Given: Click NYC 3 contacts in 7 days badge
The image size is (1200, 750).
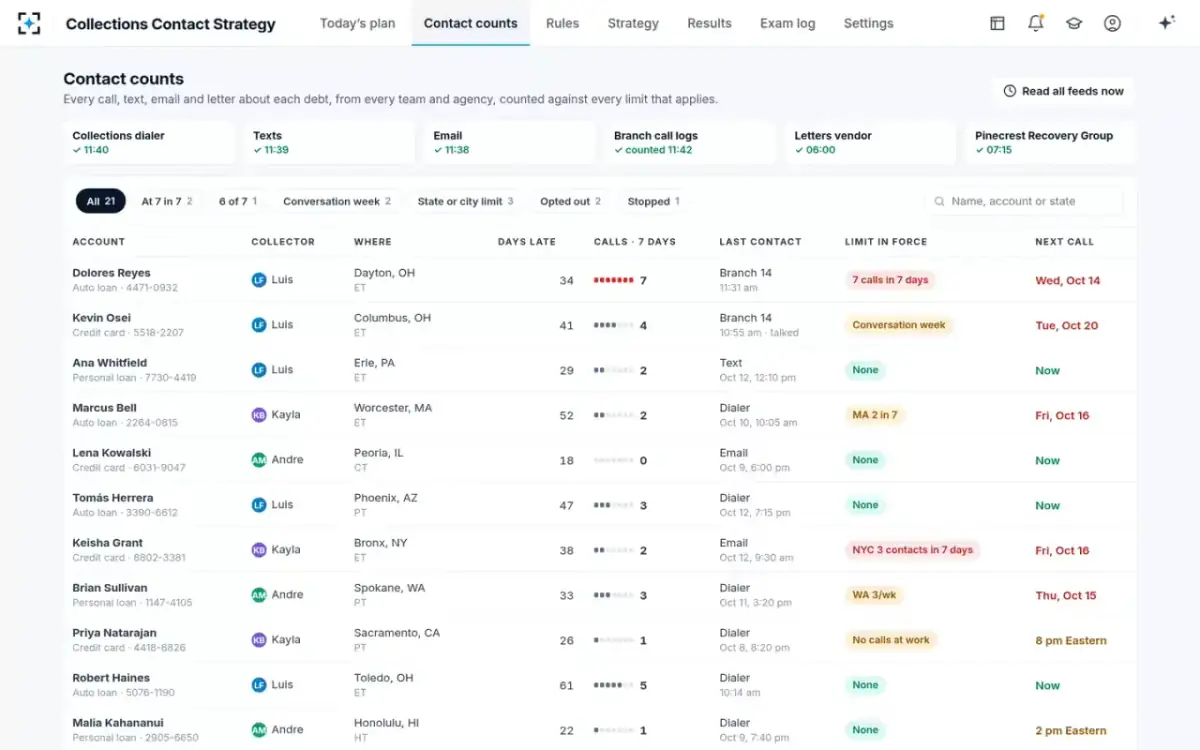Looking at the screenshot, I should click(x=912, y=550).
